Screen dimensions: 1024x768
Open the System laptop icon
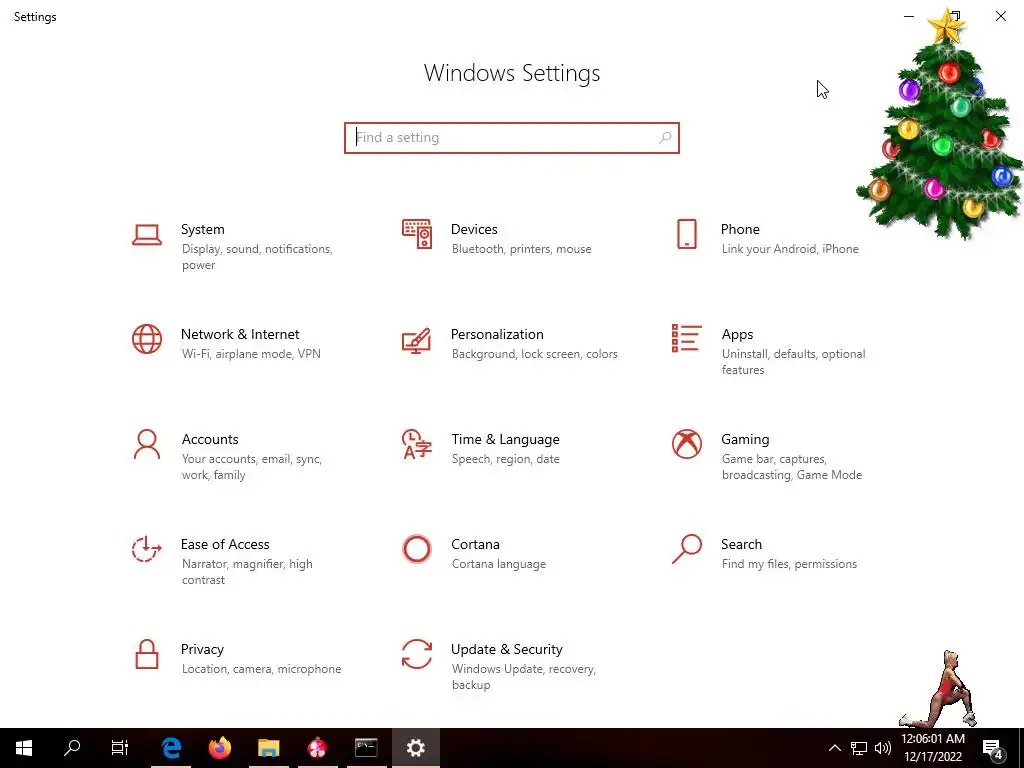pos(147,235)
